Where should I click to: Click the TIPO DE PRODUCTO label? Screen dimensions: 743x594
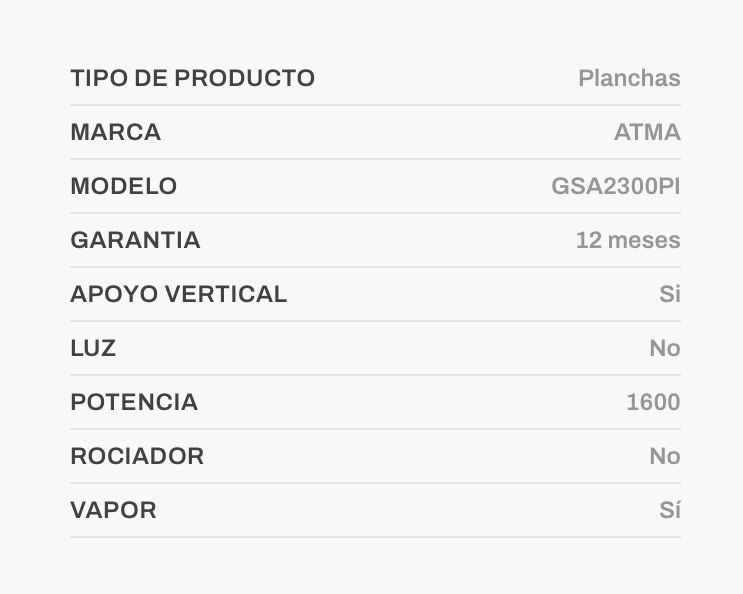(192, 78)
